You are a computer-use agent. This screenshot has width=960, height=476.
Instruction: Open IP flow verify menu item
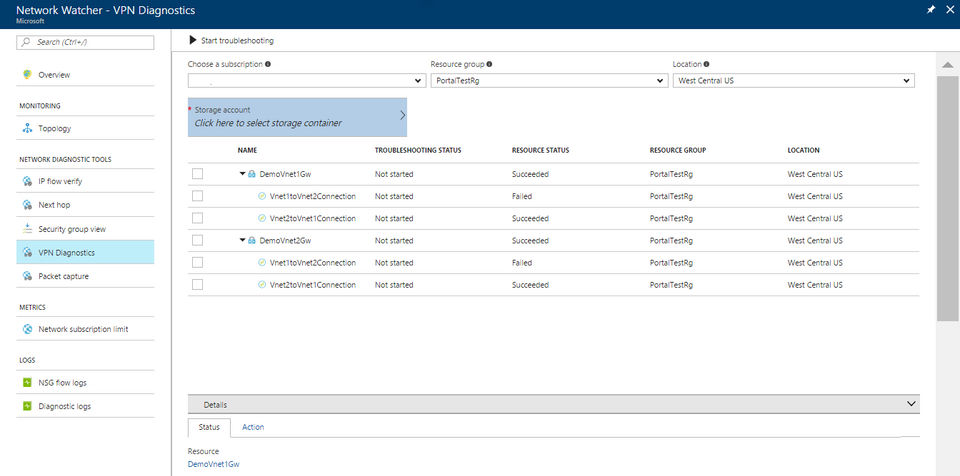(x=85, y=181)
